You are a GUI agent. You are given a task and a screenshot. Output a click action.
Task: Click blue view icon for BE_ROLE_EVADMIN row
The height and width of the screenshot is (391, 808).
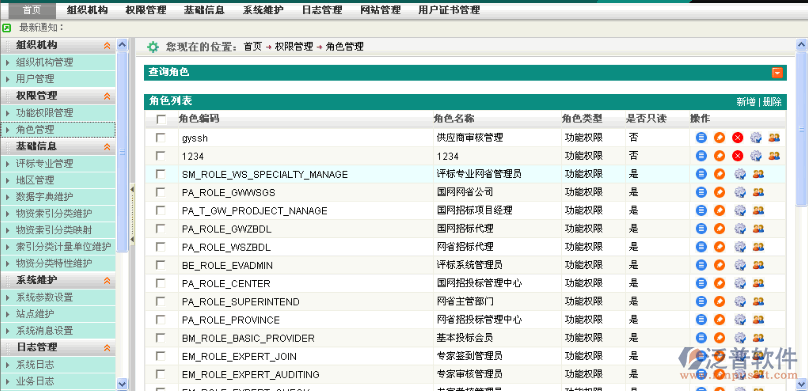[701, 265]
